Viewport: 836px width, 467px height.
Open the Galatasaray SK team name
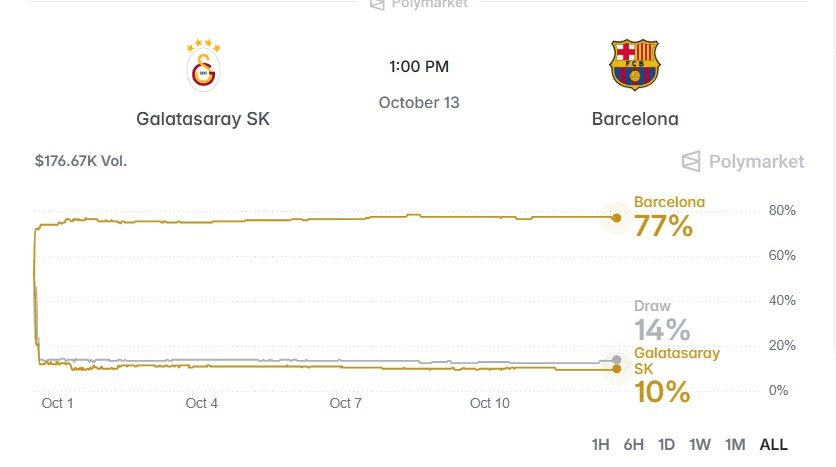203,118
